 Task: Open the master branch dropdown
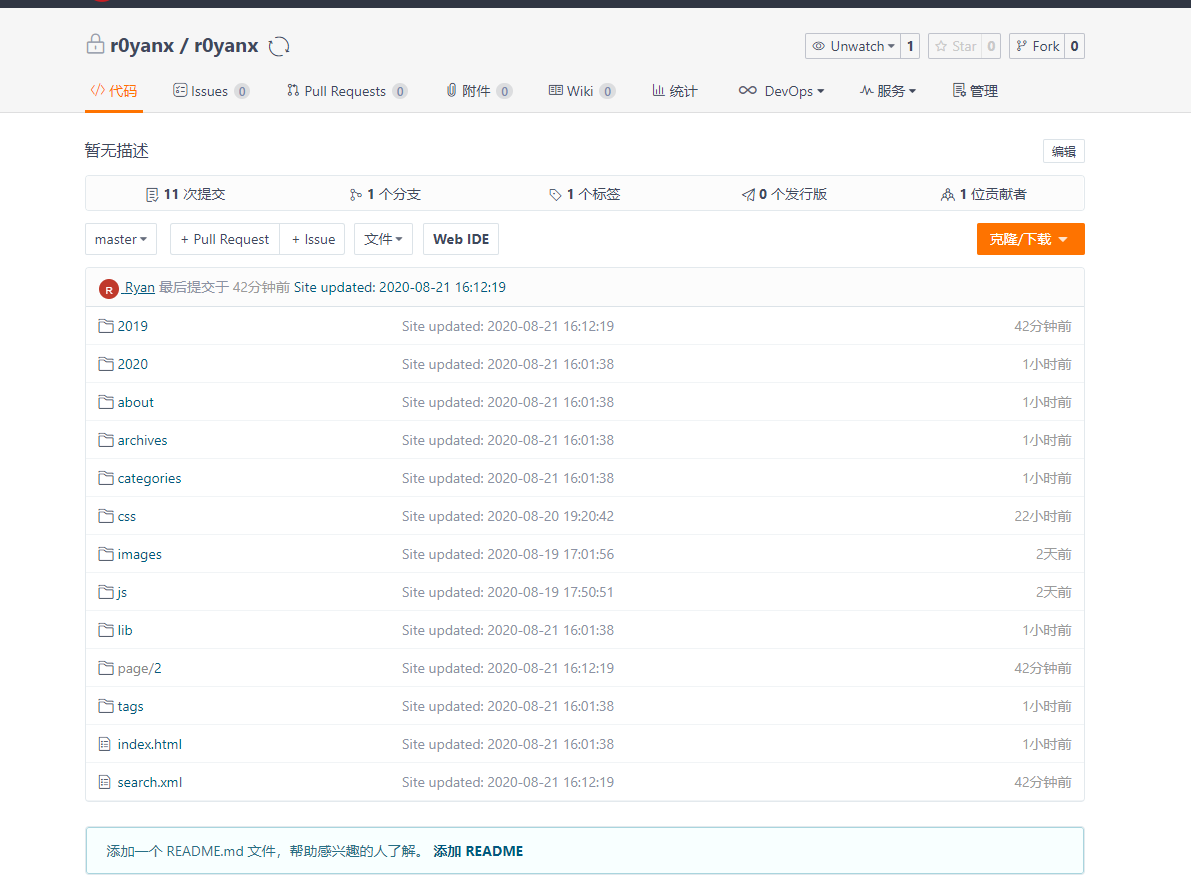pos(121,239)
